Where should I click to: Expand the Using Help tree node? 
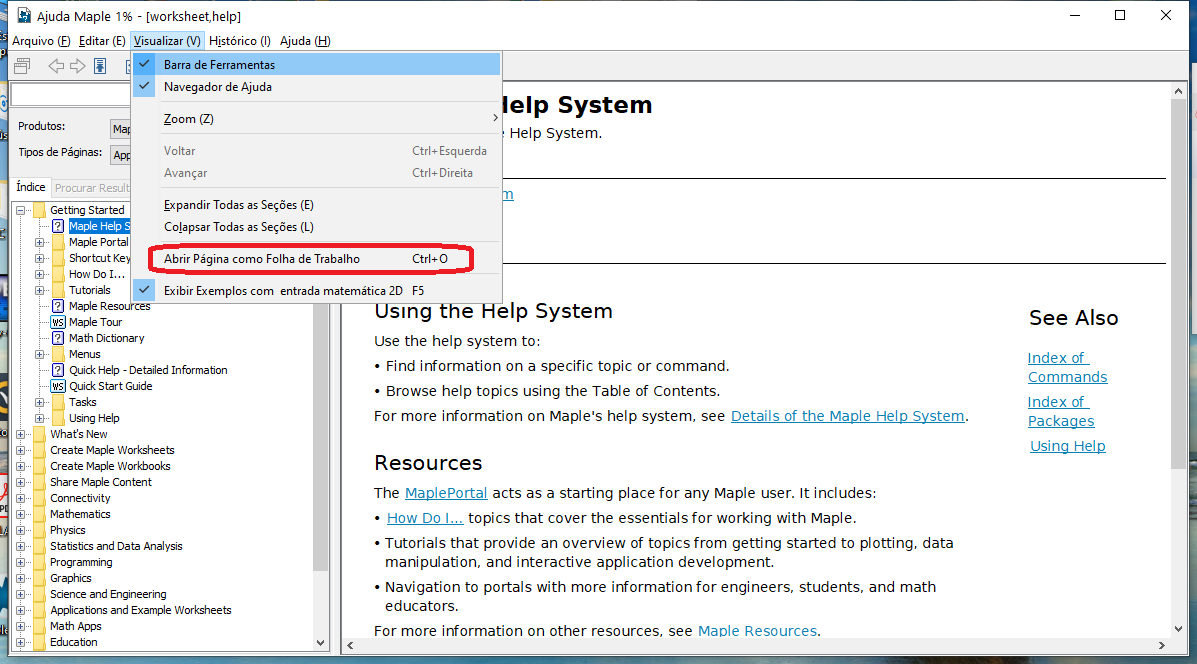40,418
